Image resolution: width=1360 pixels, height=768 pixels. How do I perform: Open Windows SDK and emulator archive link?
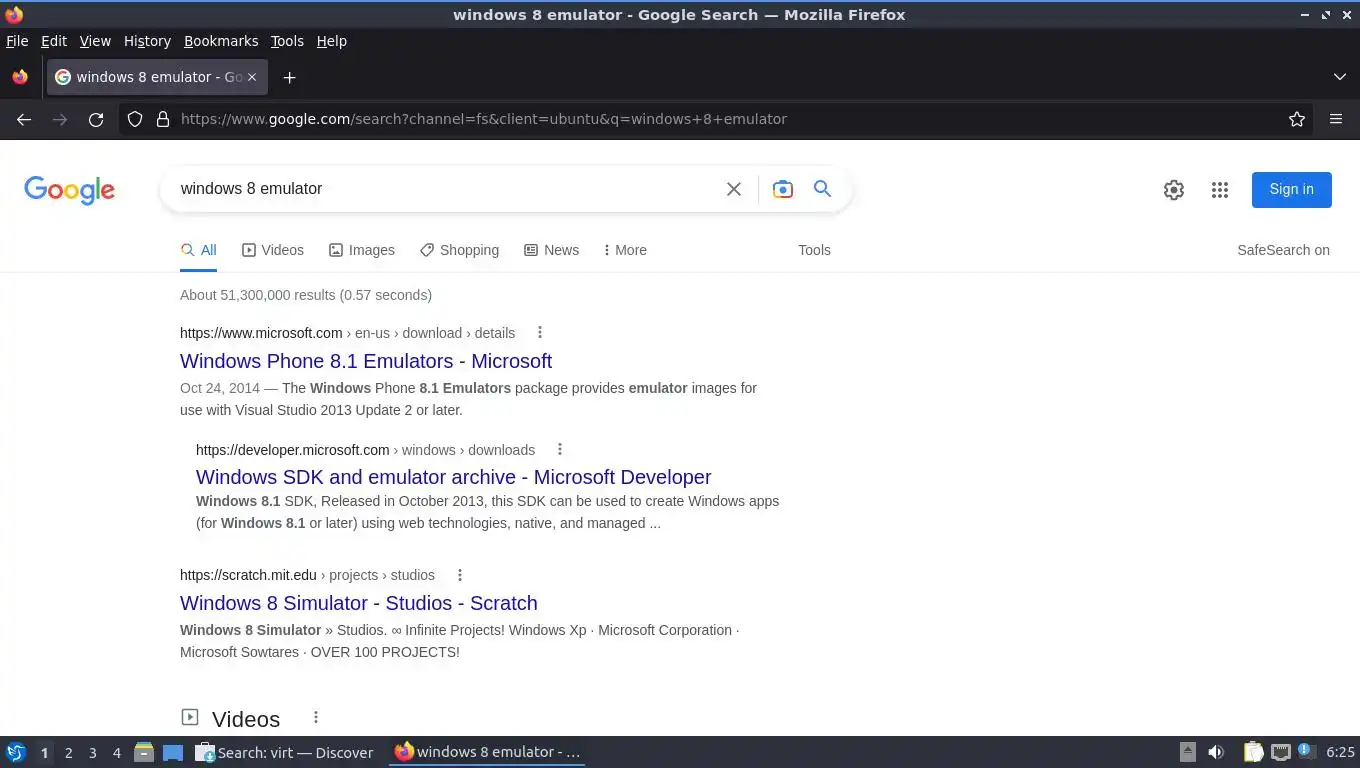454,477
